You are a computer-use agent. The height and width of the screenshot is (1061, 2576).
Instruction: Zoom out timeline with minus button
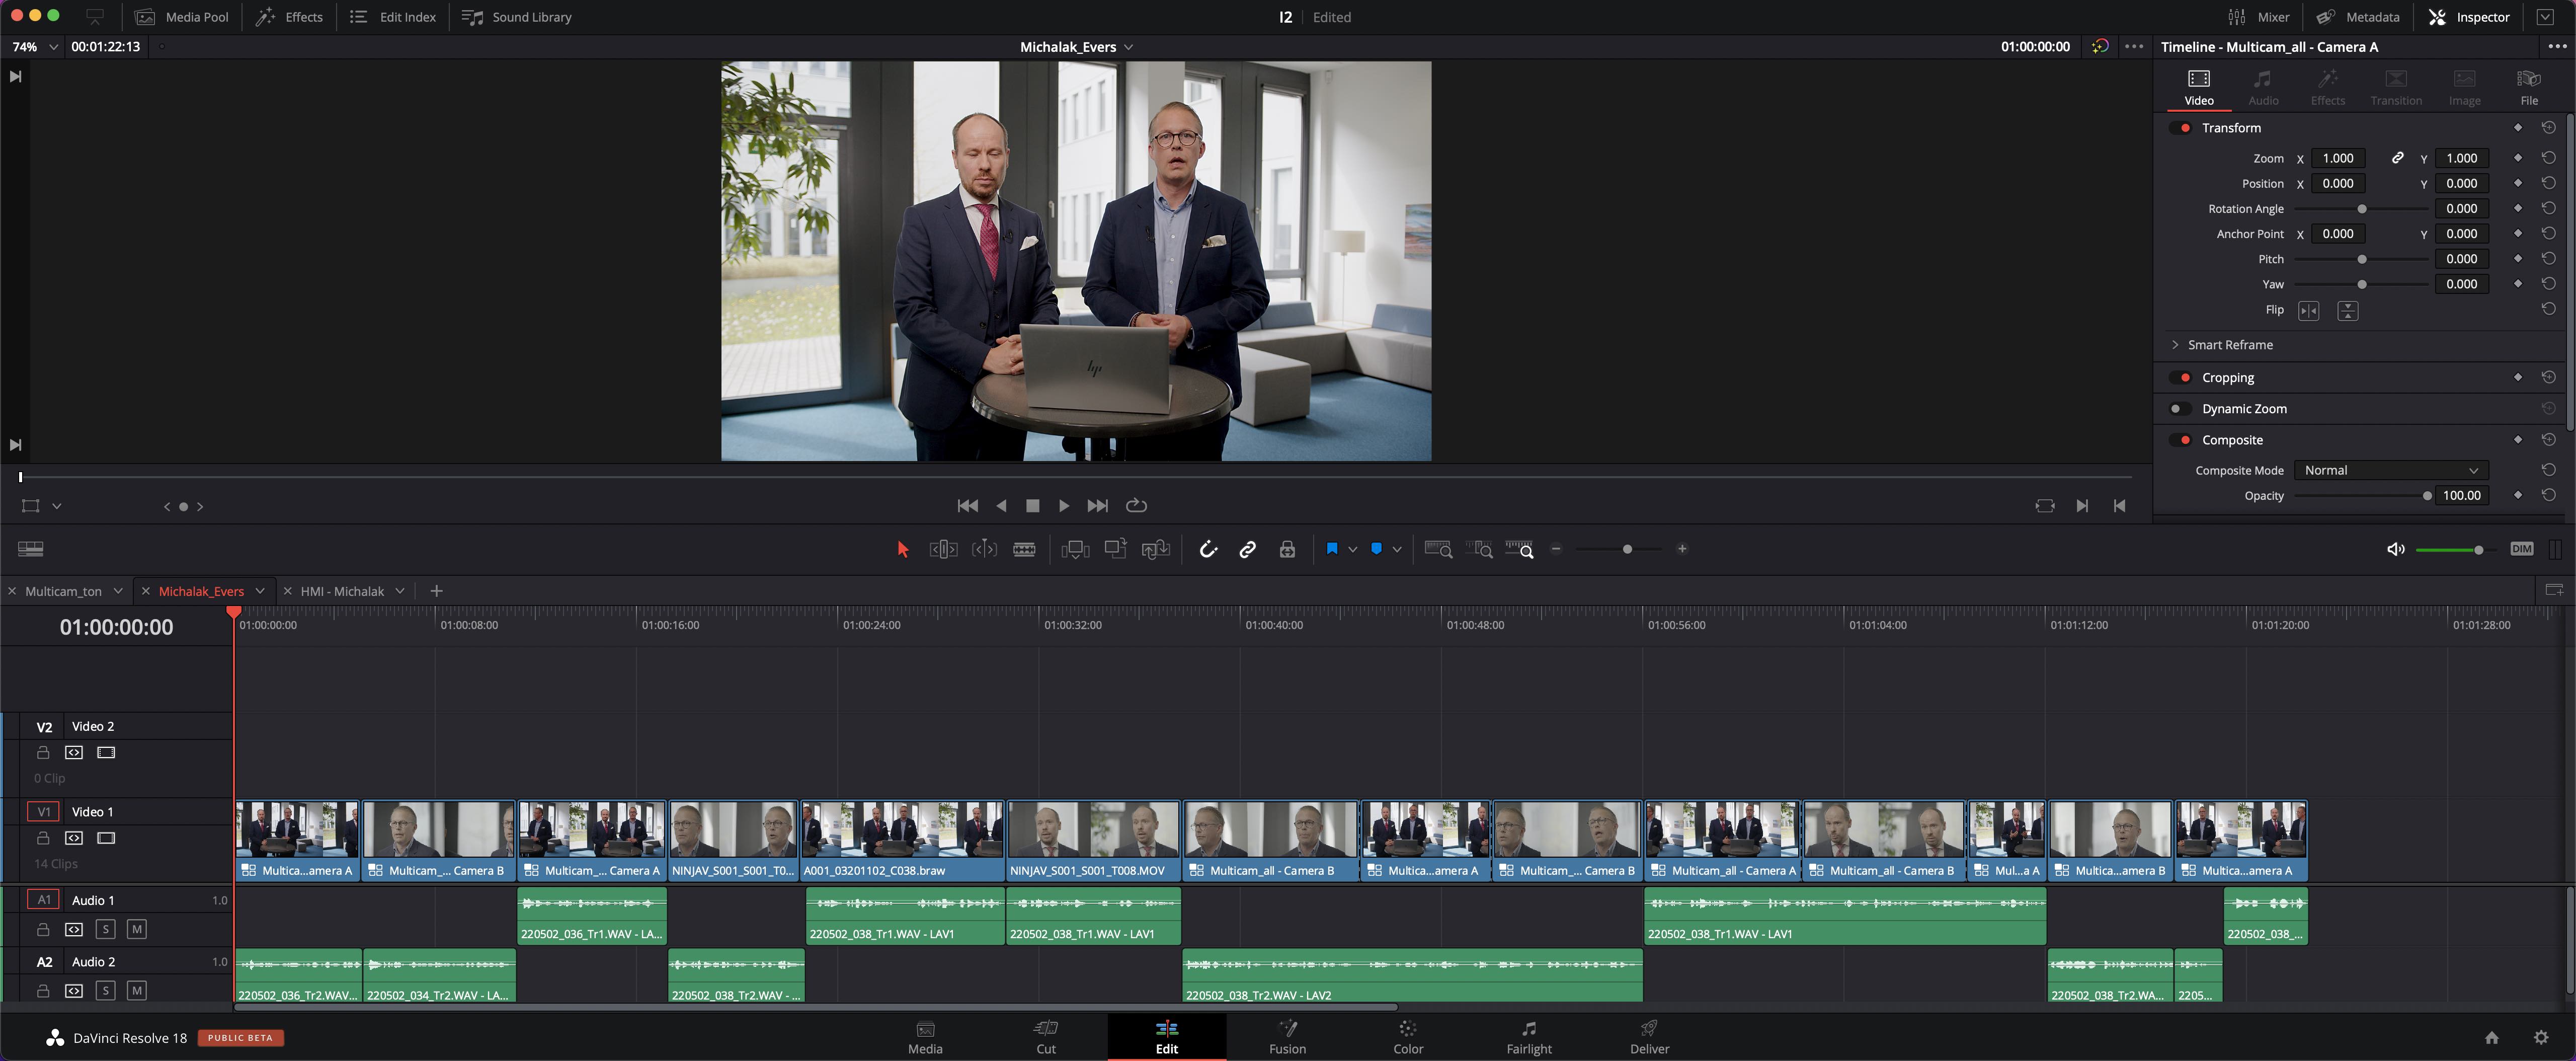(x=1556, y=549)
